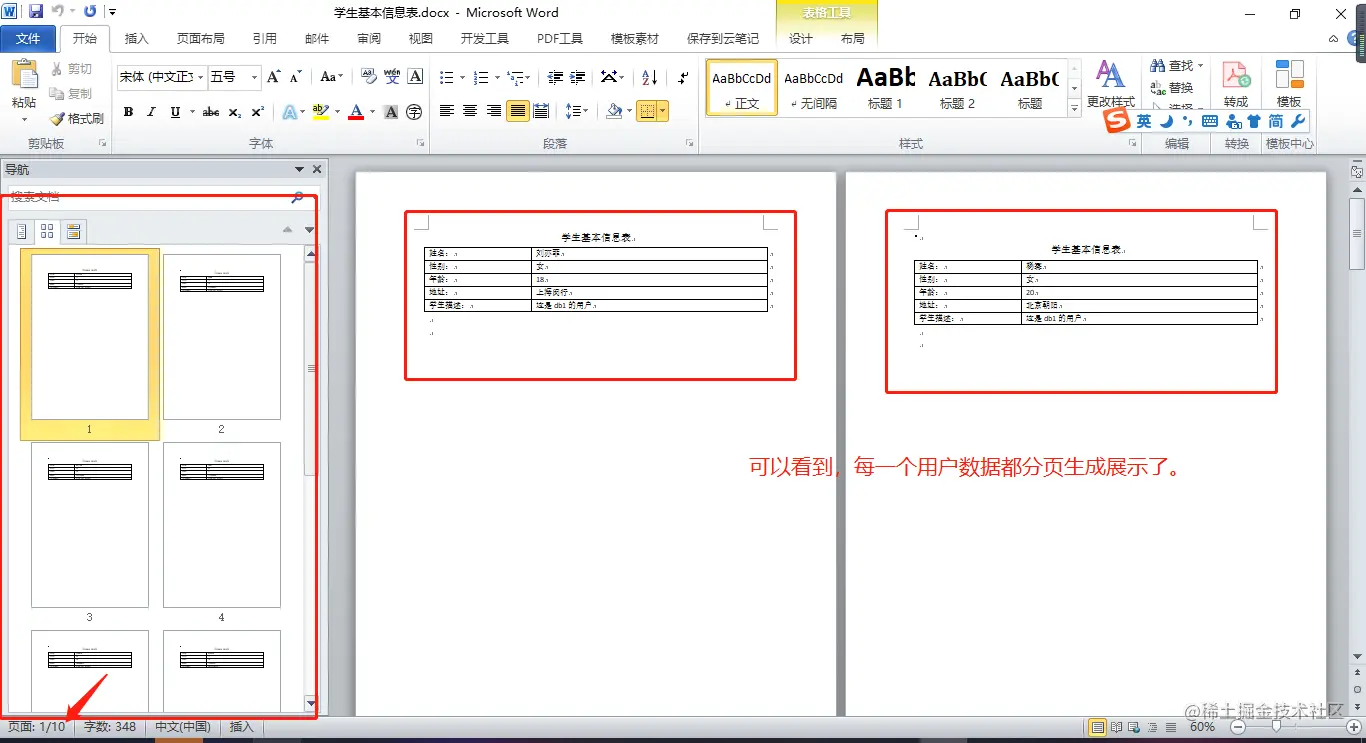1366x743 pixels.
Task: Open the 文件 file tab
Action: click(28, 39)
